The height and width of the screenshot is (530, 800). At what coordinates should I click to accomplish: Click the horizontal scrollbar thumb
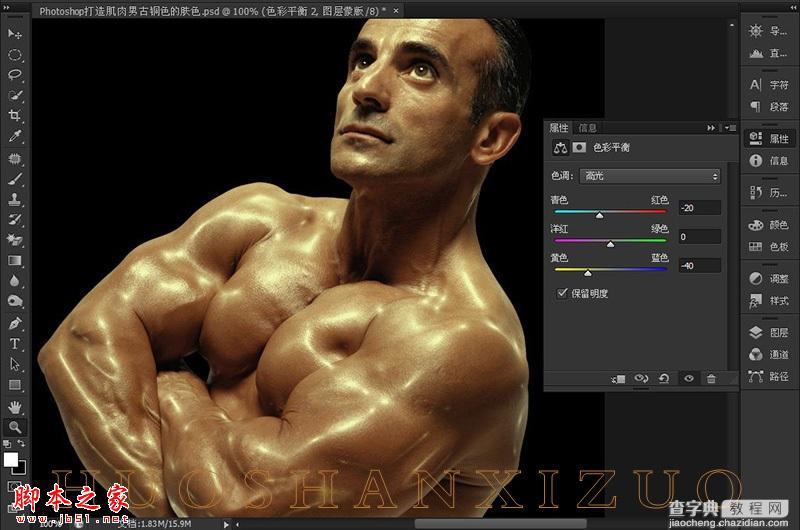(x=500, y=524)
